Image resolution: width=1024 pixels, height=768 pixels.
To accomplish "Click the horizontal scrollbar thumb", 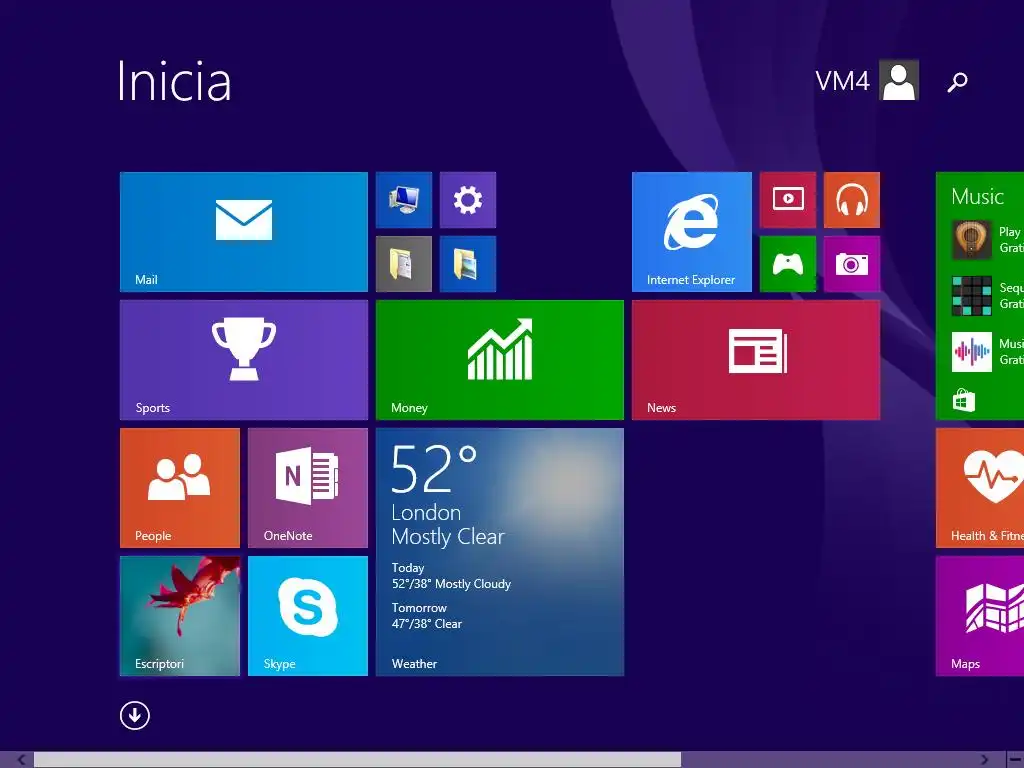I will [x=357, y=760].
